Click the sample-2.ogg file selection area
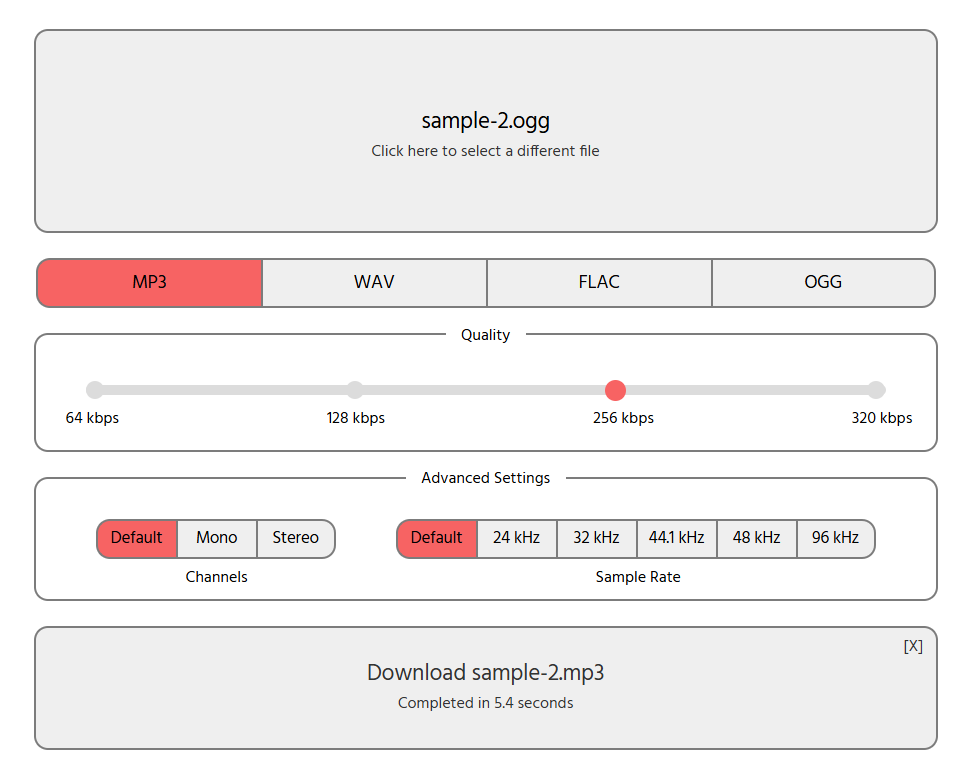Screen dimensions: 968x773 coord(485,132)
